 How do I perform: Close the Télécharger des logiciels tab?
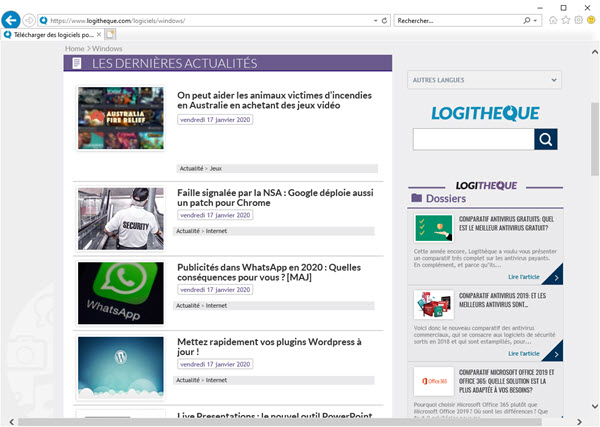(x=99, y=34)
